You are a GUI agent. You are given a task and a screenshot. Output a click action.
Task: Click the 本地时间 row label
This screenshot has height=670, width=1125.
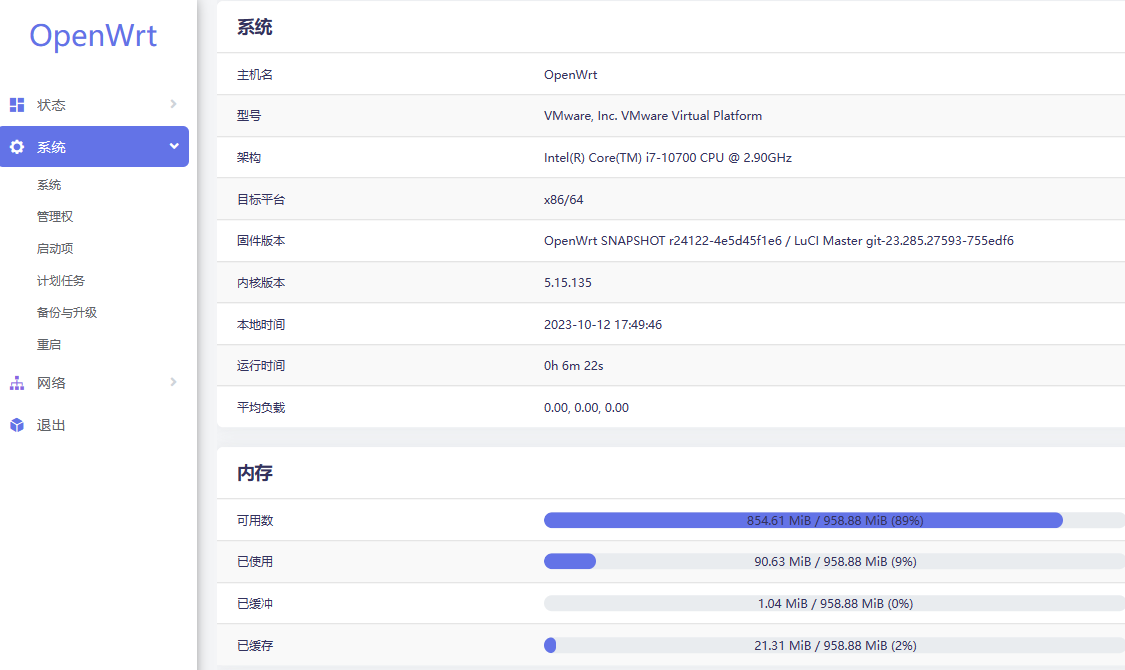(x=261, y=324)
